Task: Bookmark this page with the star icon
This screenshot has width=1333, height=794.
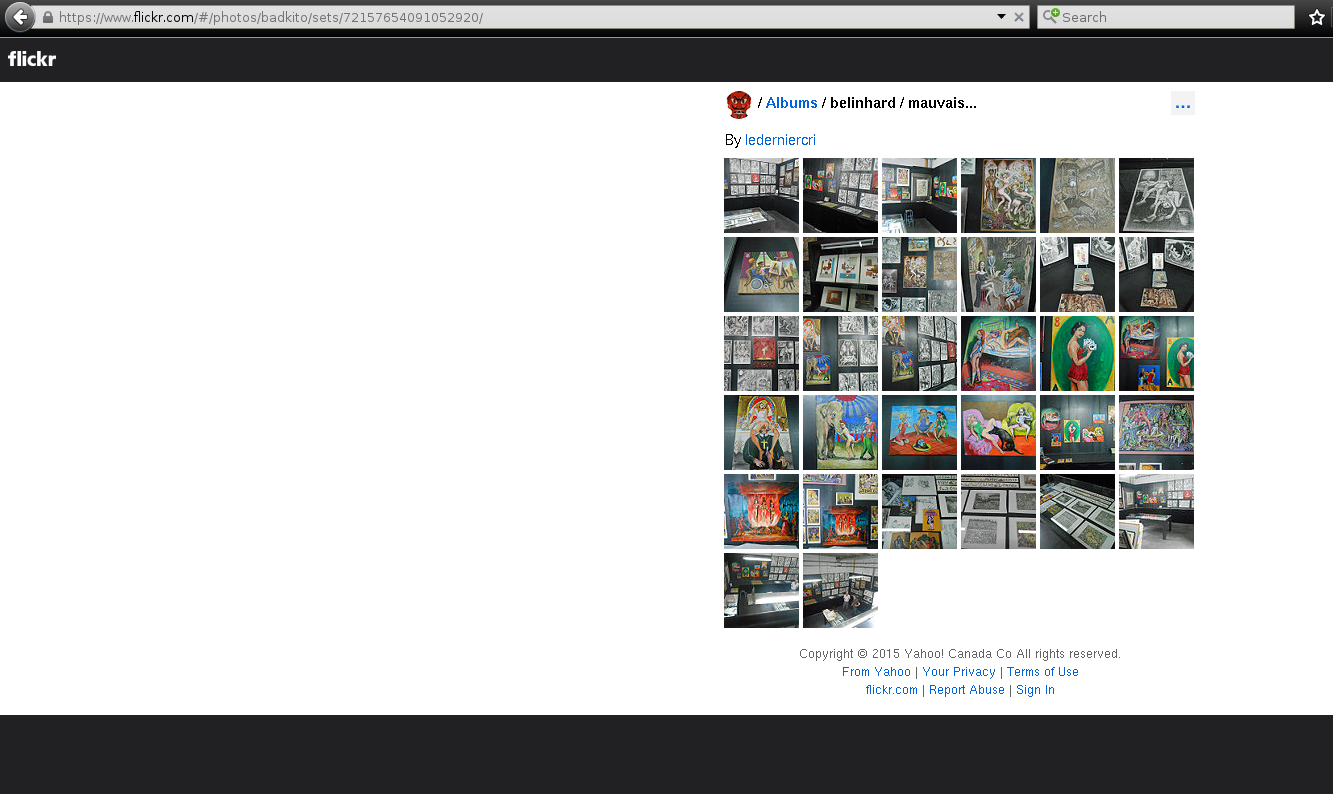Action: pyautogui.click(x=1317, y=17)
